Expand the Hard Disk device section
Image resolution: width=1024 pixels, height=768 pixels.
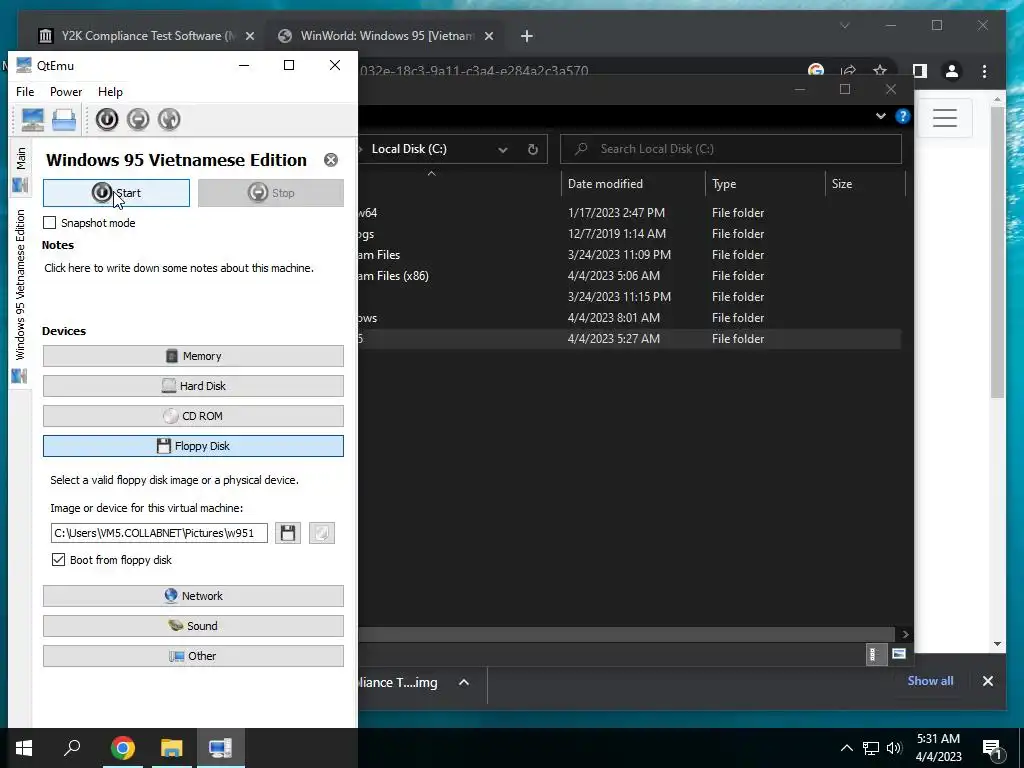pyautogui.click(x=193, y=386)
